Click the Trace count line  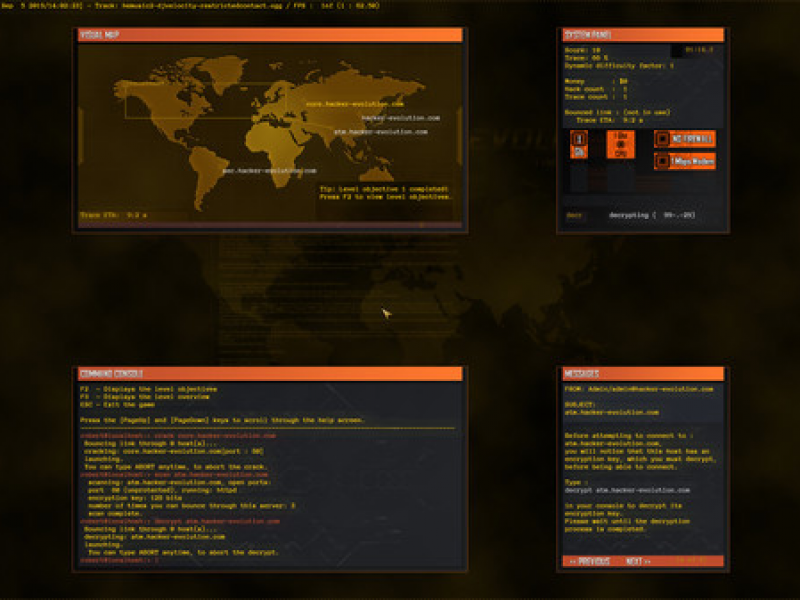tap(596, 96)
